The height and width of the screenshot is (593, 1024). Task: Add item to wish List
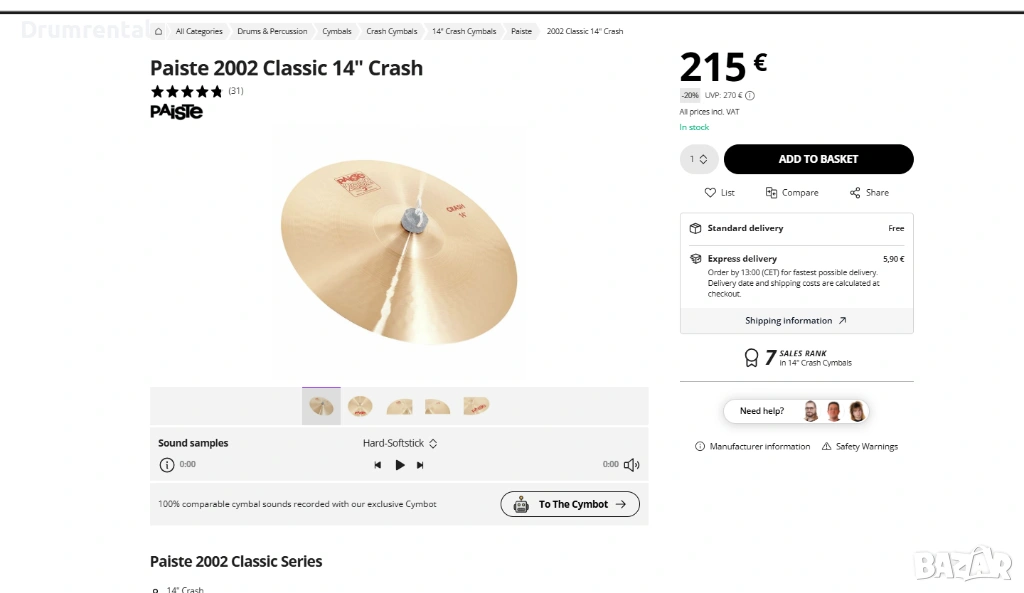point(719,192)
